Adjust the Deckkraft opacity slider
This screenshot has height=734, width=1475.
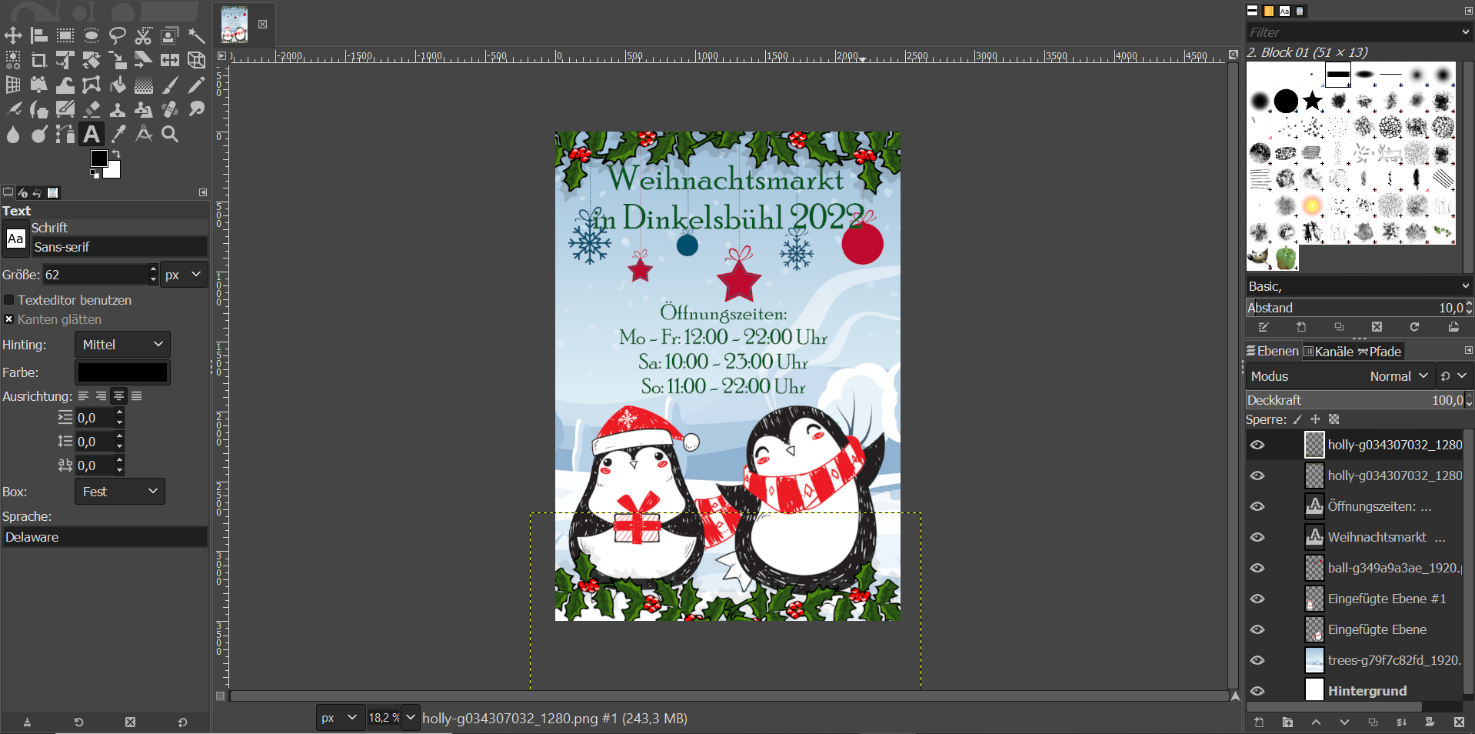[1359, 400]
